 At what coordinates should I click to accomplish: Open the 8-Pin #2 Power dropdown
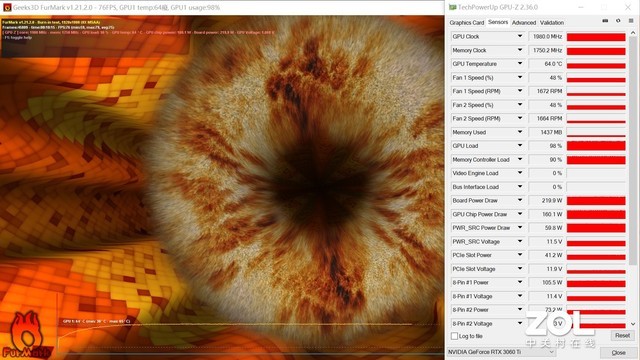(x=520, y=310)
